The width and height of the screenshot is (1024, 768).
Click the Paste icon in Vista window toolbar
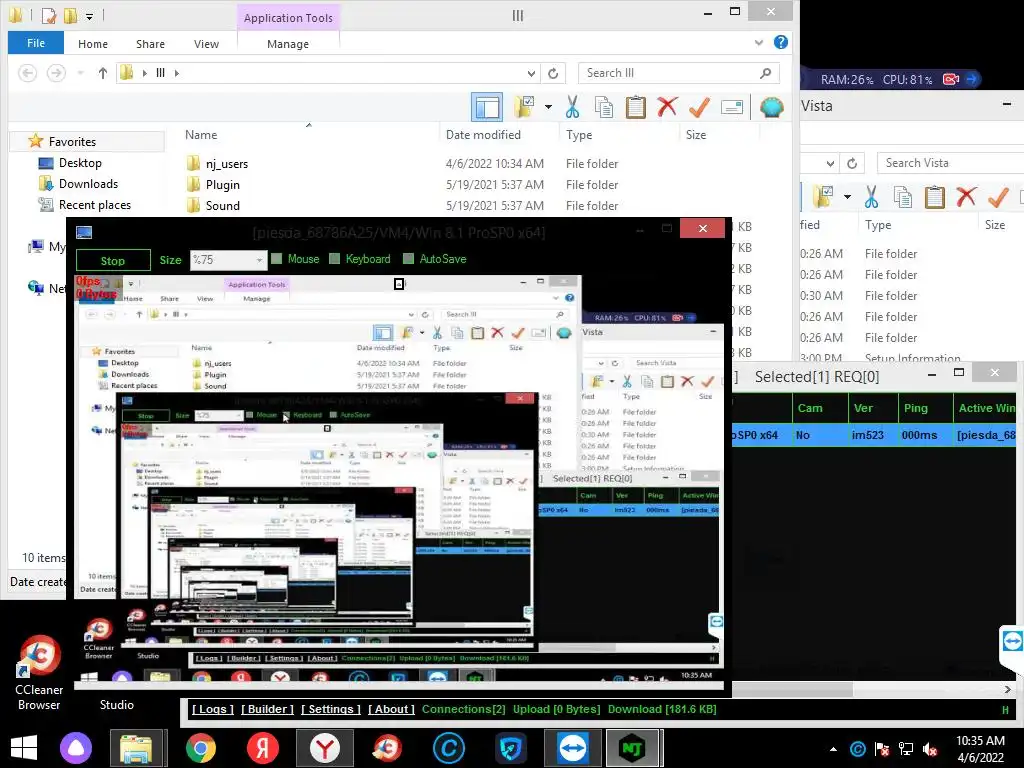[x=935, y=197]
